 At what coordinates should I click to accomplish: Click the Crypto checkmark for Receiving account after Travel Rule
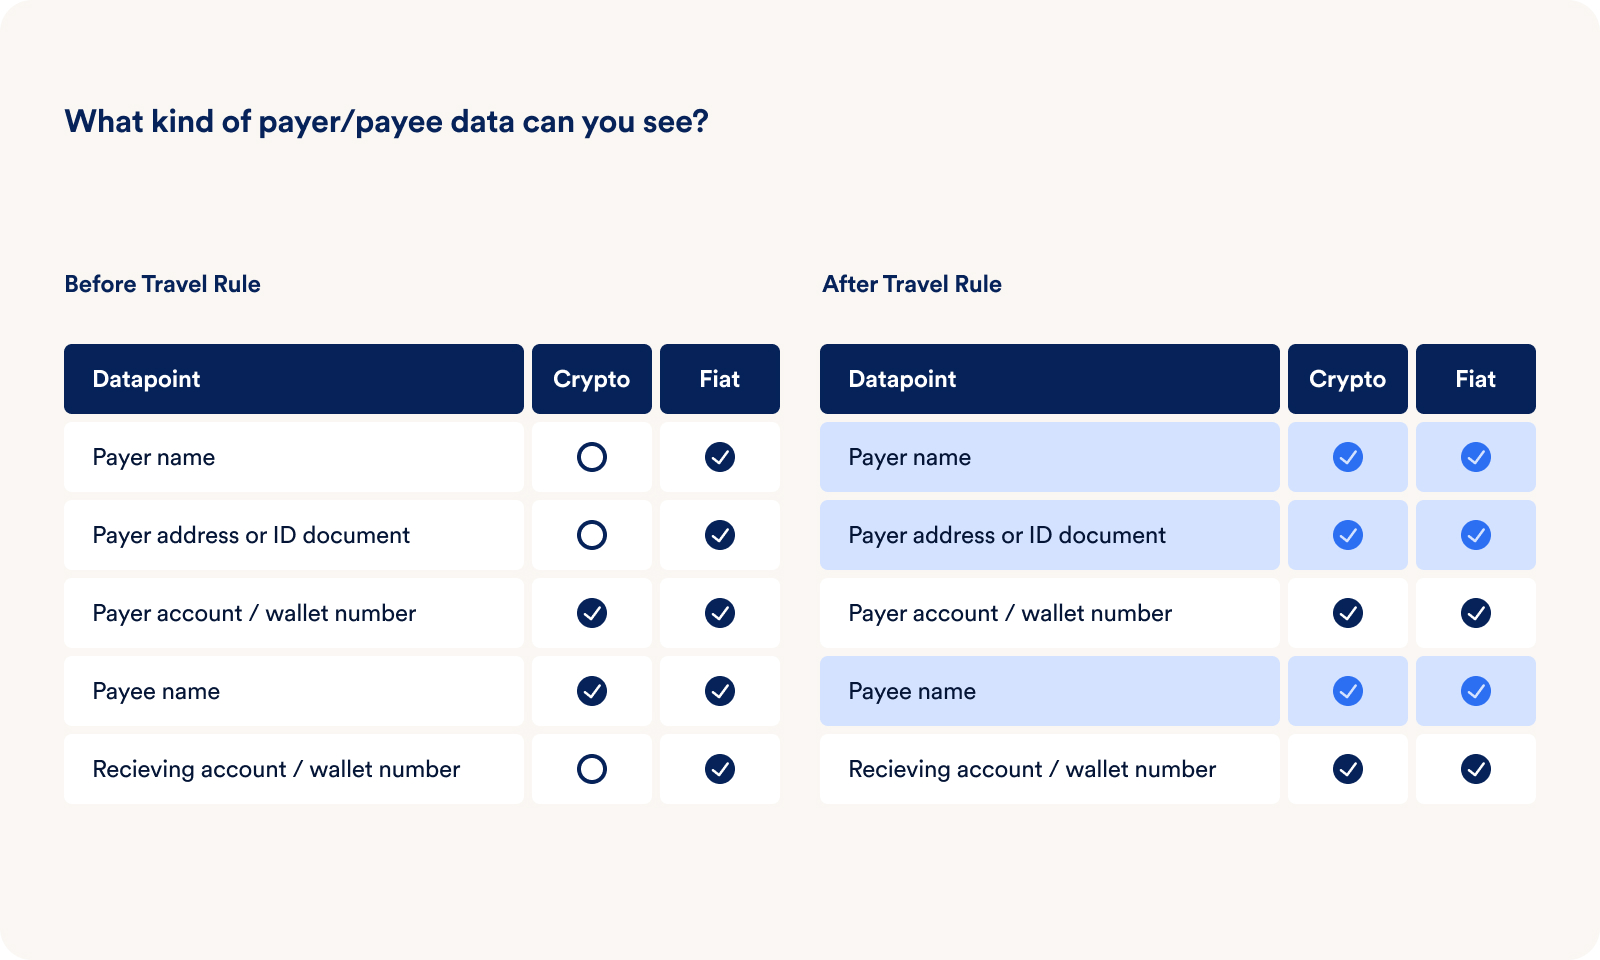(1347, 769)
